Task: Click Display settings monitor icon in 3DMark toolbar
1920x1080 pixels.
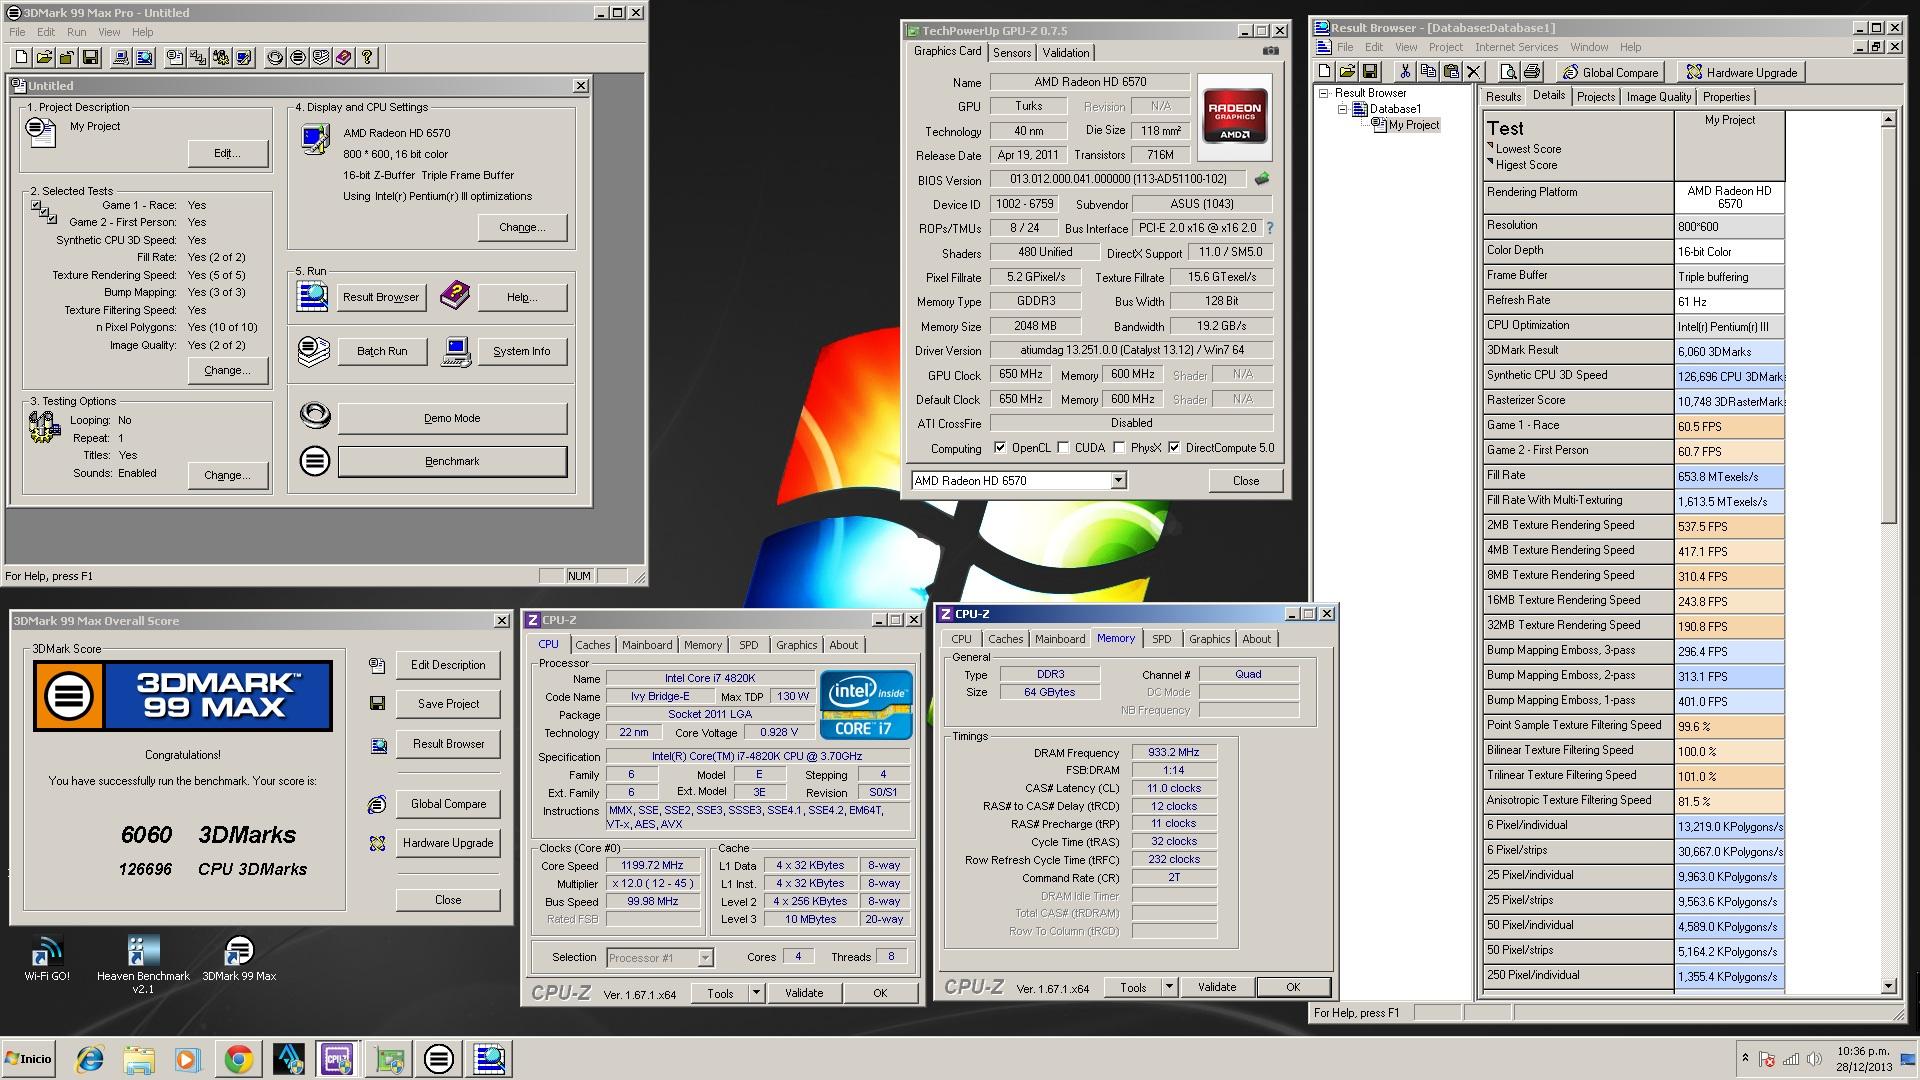Action: (244, 57)
